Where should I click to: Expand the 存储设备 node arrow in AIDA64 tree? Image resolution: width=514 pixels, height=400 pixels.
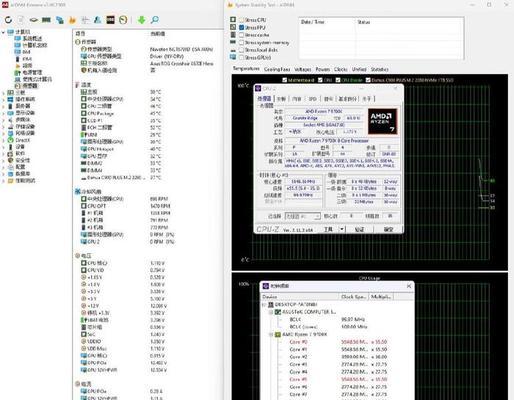[3, 126]
